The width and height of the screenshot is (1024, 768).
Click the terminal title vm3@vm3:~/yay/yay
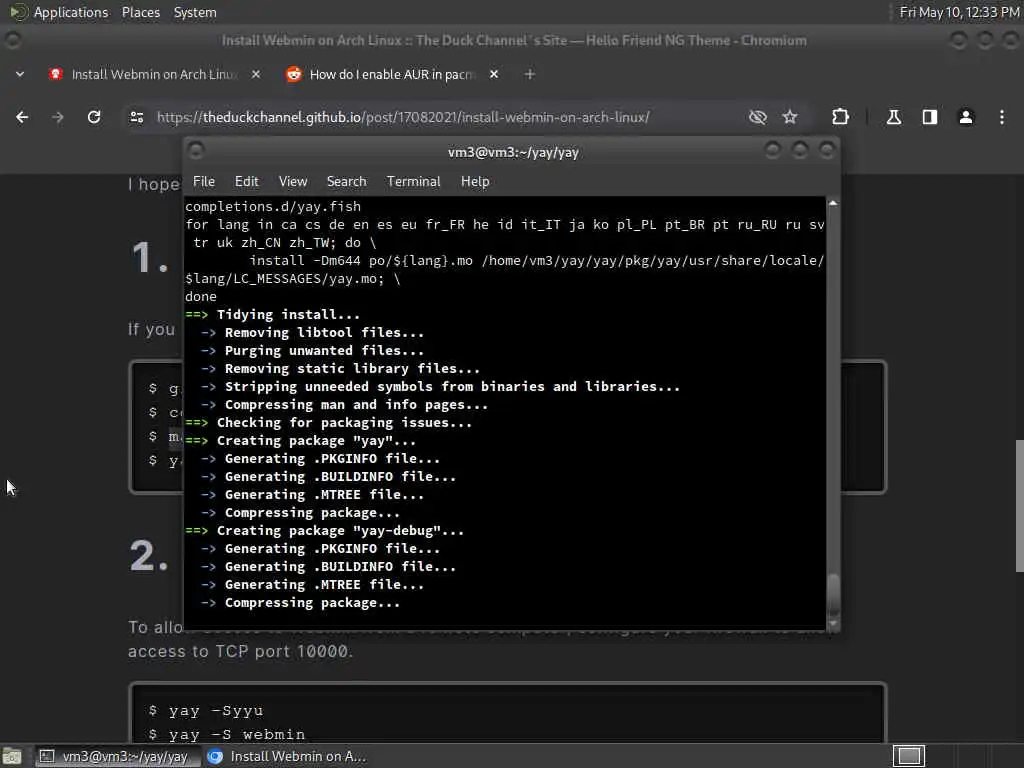coord(513,152)
